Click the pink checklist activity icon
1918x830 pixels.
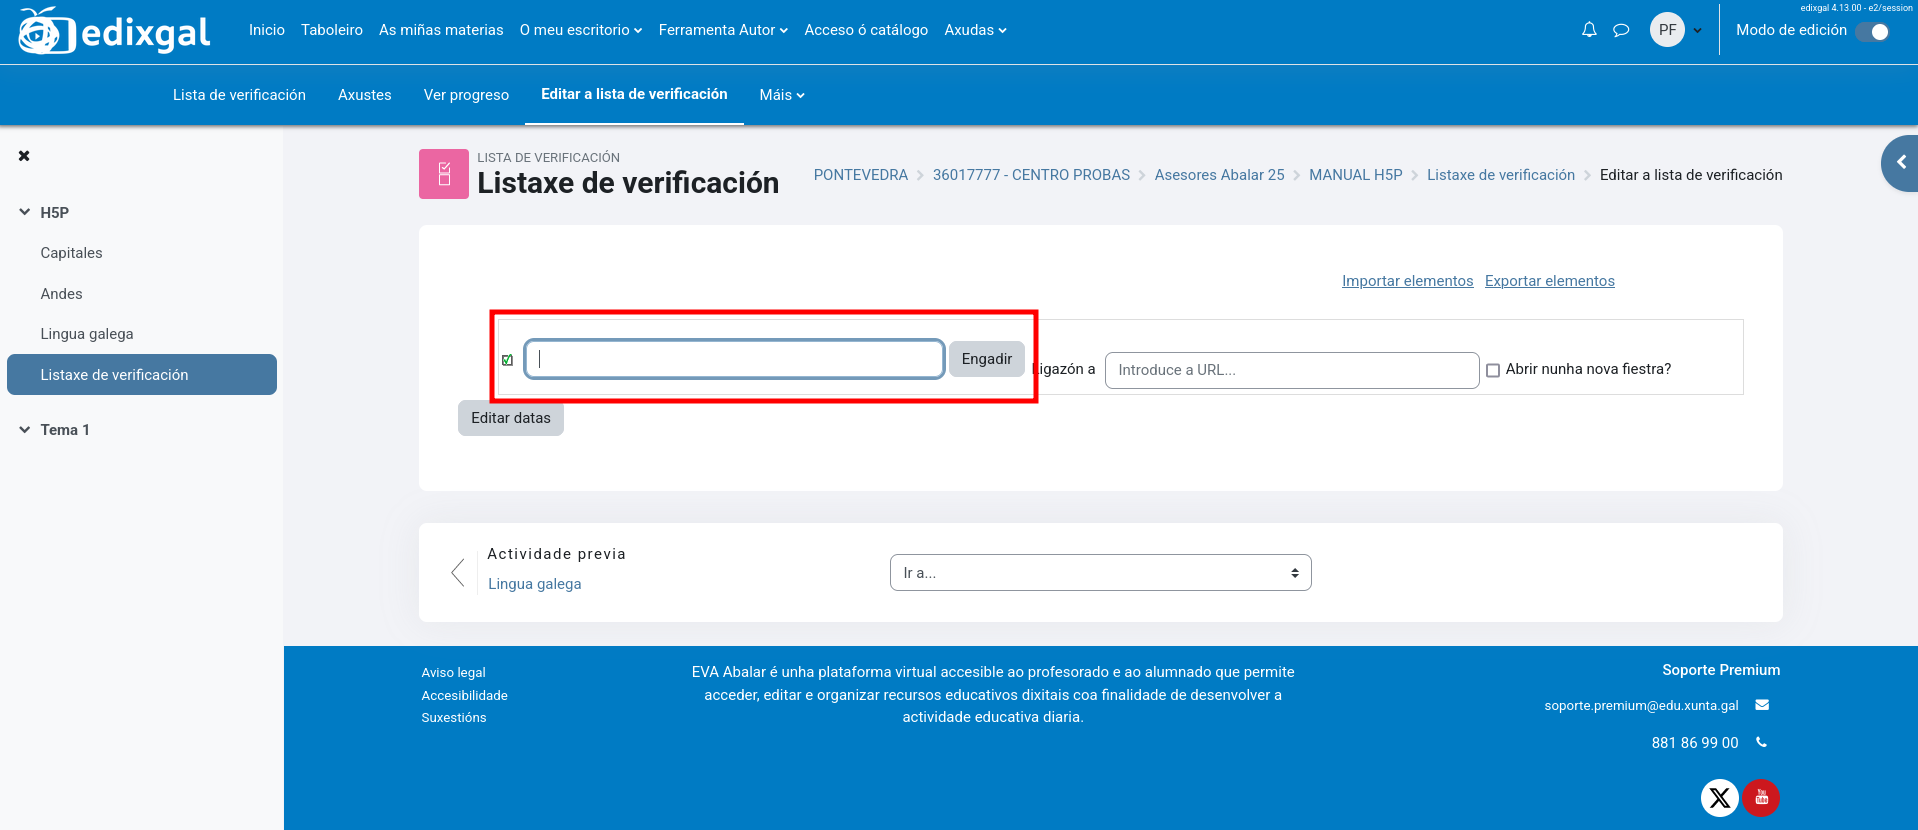pos(444,174)
